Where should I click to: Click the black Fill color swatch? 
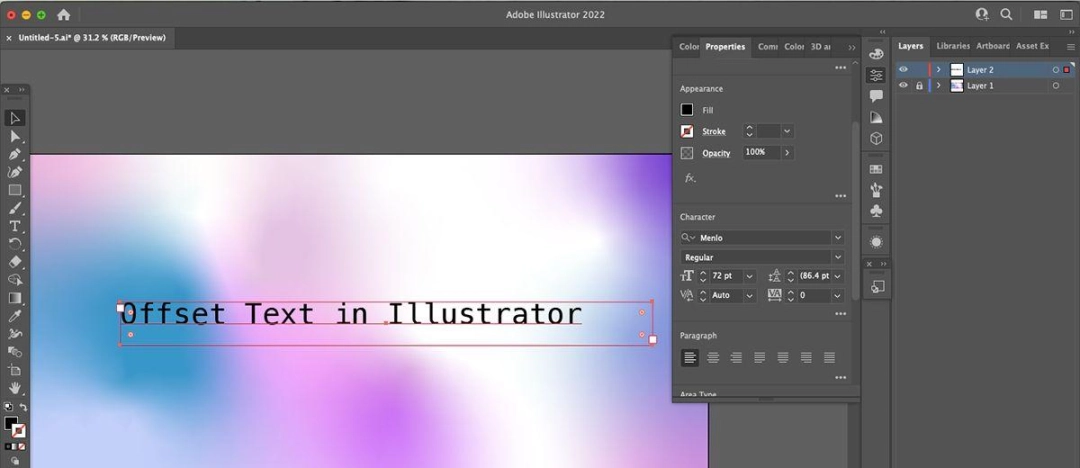click(x=687, y=110)
